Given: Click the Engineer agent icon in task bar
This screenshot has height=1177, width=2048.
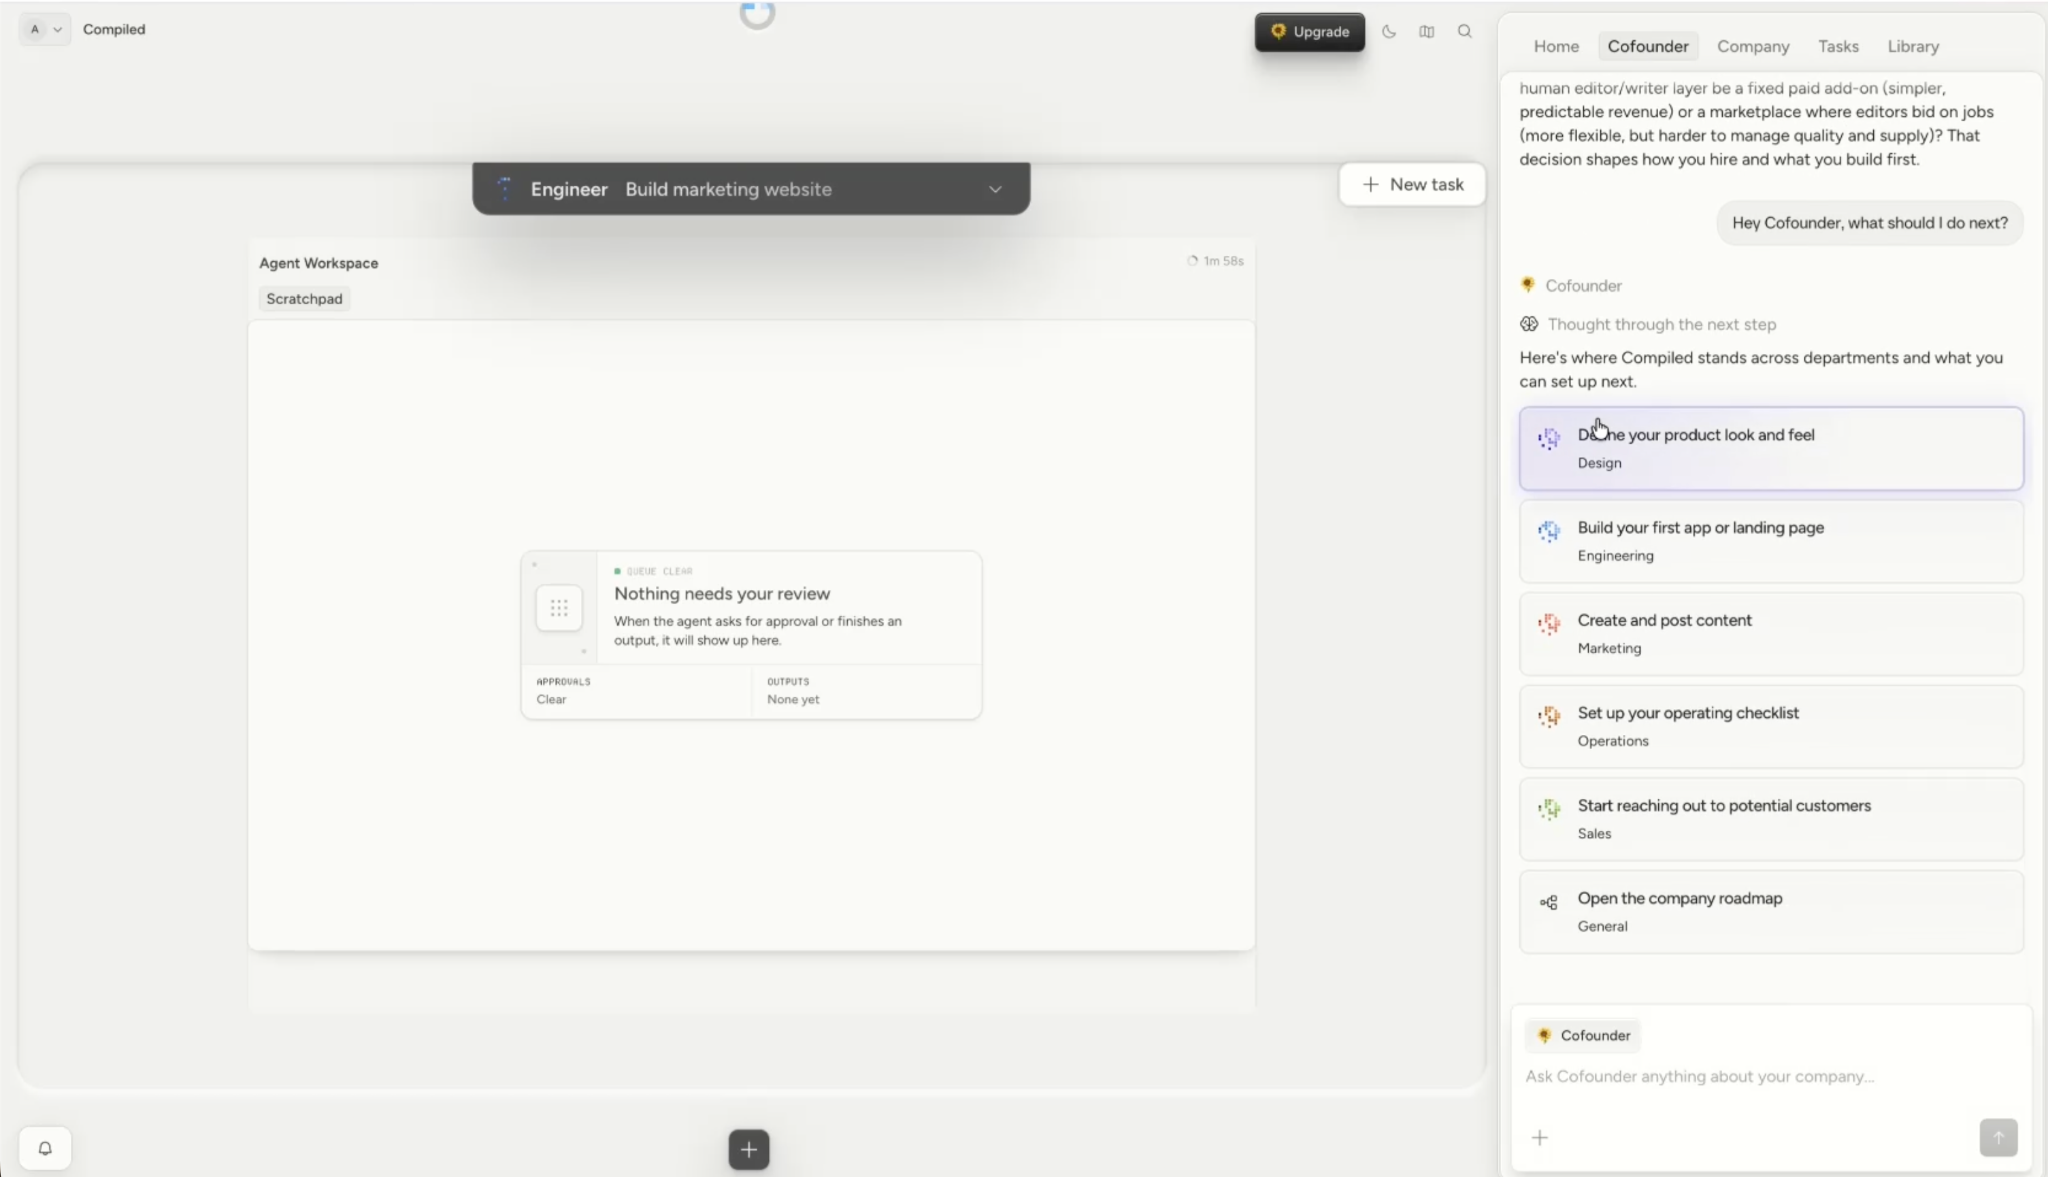Looking at the screenshot, I should [504, 189].
